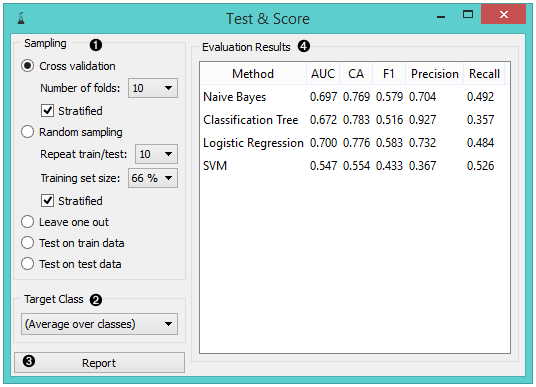This screenshot has width=536, height=387.
Task: Select the Random sampling option
Action: point(27,132)
